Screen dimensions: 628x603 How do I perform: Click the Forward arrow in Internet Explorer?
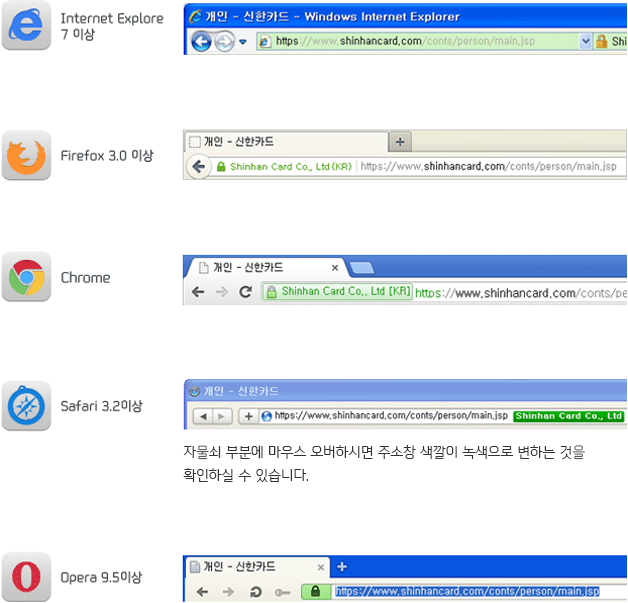tap(224, 41)
